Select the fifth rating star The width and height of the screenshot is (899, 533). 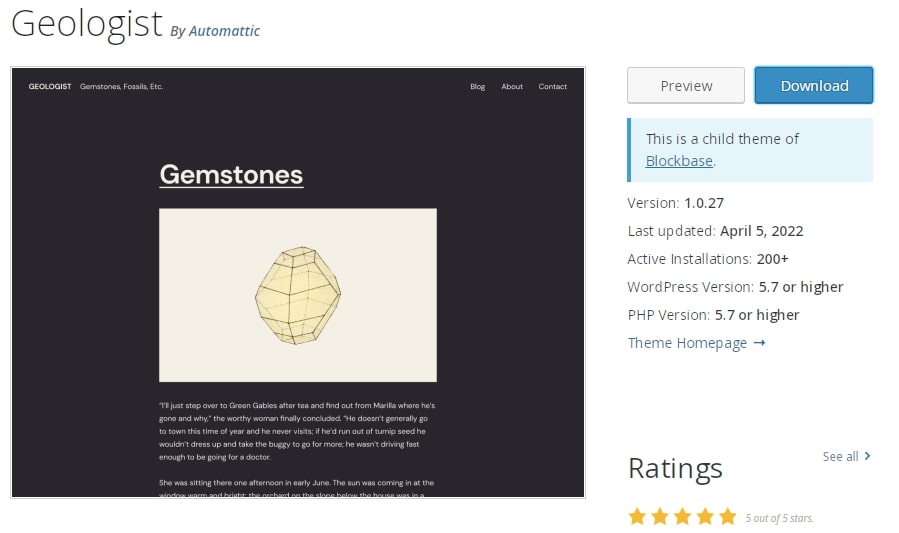pos(727,517)
